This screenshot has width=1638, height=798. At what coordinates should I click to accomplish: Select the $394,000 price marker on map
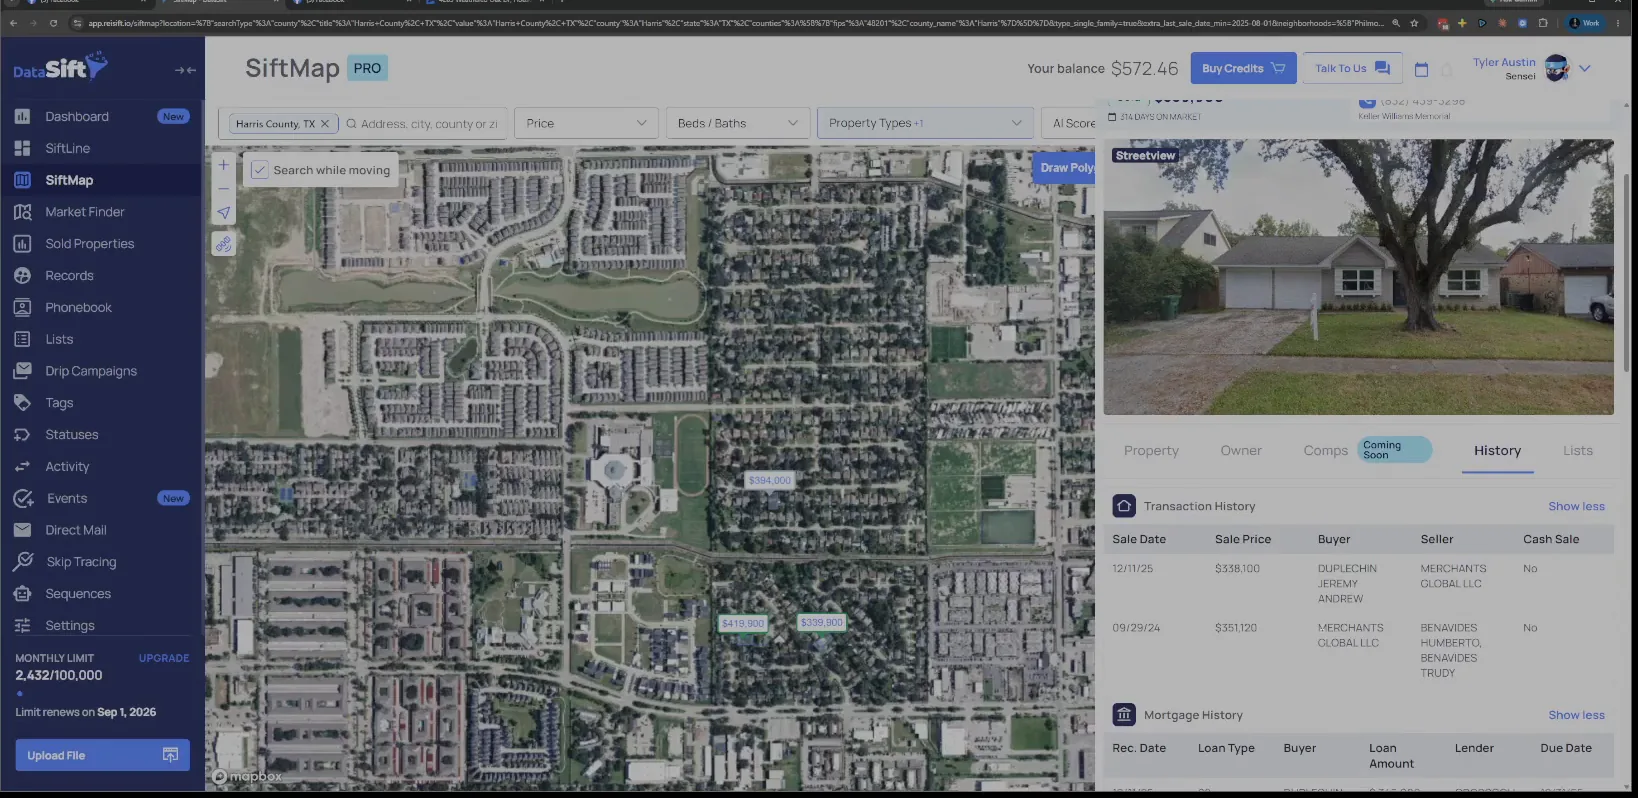[769, 480]
